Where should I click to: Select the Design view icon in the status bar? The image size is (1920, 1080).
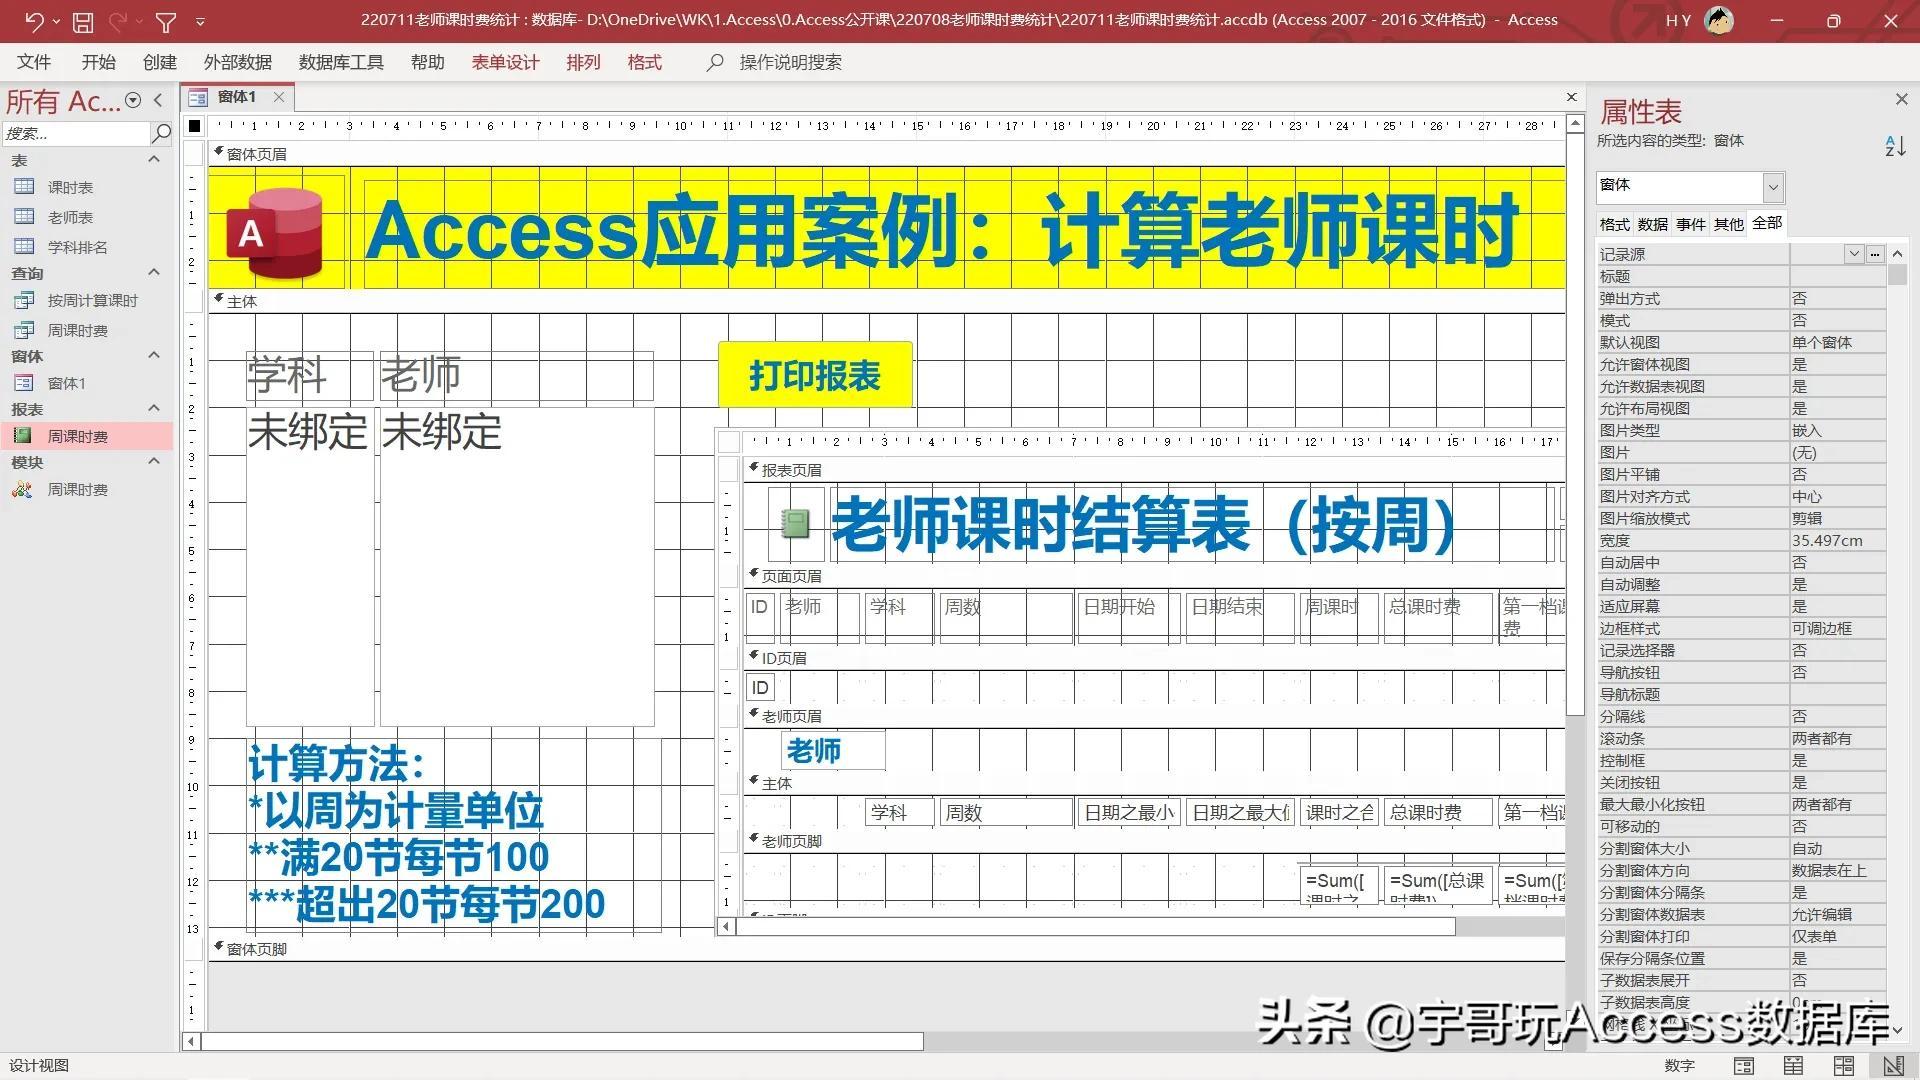(1893, 1065)
